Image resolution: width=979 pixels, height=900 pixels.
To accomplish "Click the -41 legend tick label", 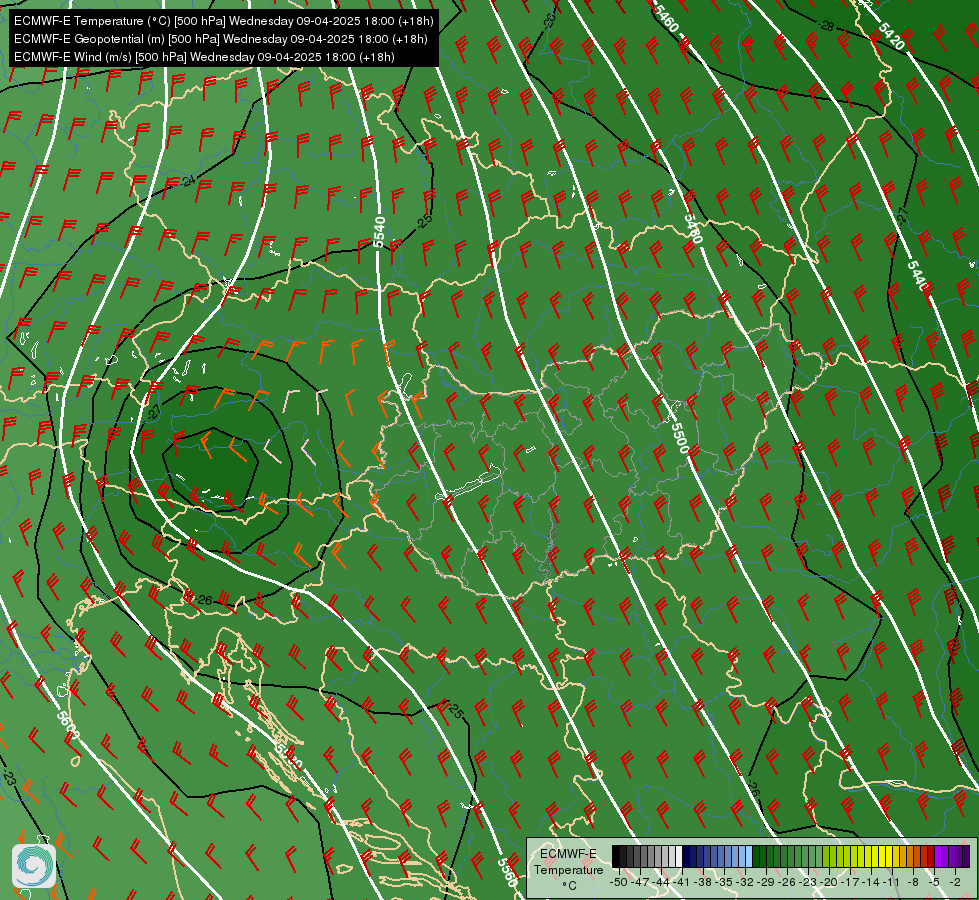I will 682,882.
